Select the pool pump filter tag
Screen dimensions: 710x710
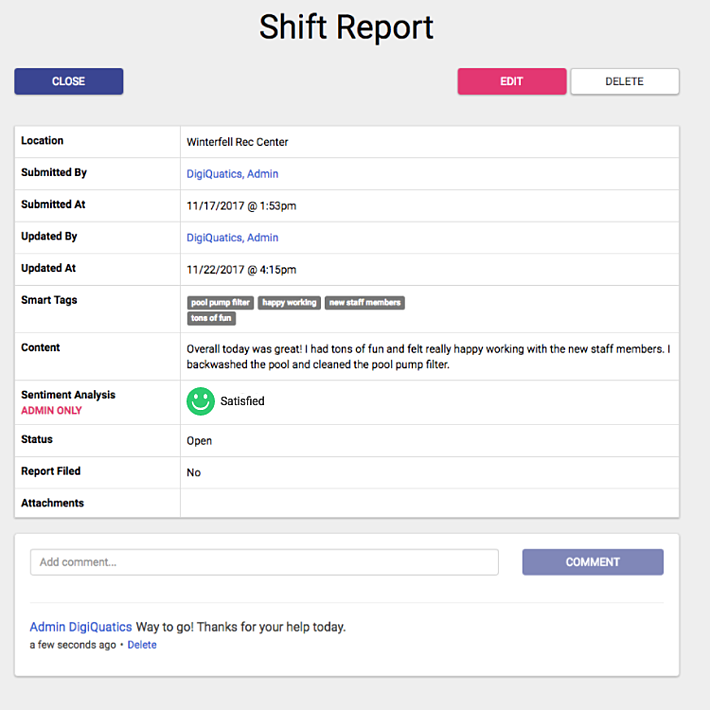[x=221, y=302]
